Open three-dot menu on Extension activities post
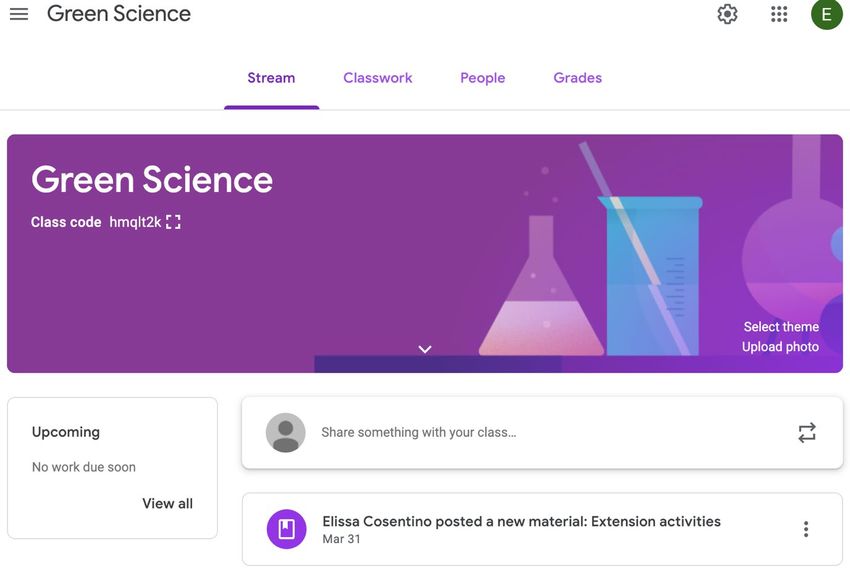 point(806,529)
